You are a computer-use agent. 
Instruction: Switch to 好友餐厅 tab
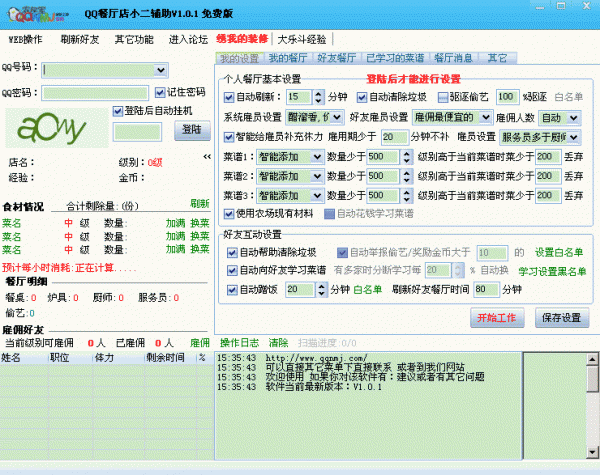pyautogui.click(x=336, y=58)
